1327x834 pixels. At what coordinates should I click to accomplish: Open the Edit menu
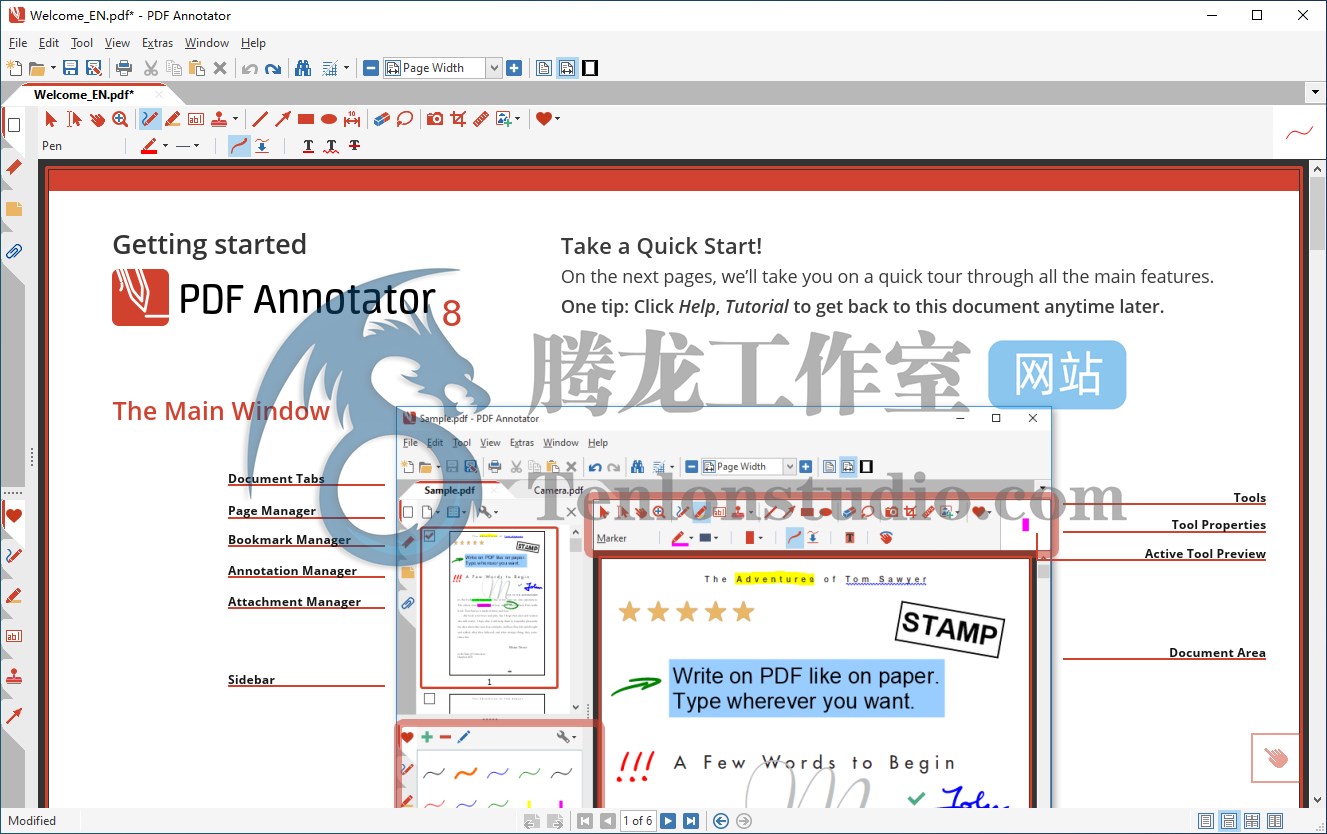[49, 43]
